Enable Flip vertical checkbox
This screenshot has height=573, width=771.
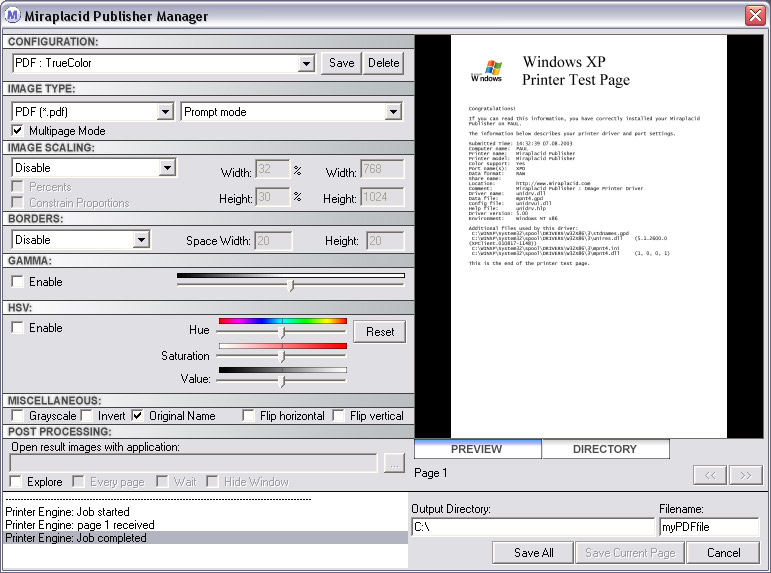[x=338, y=416]
